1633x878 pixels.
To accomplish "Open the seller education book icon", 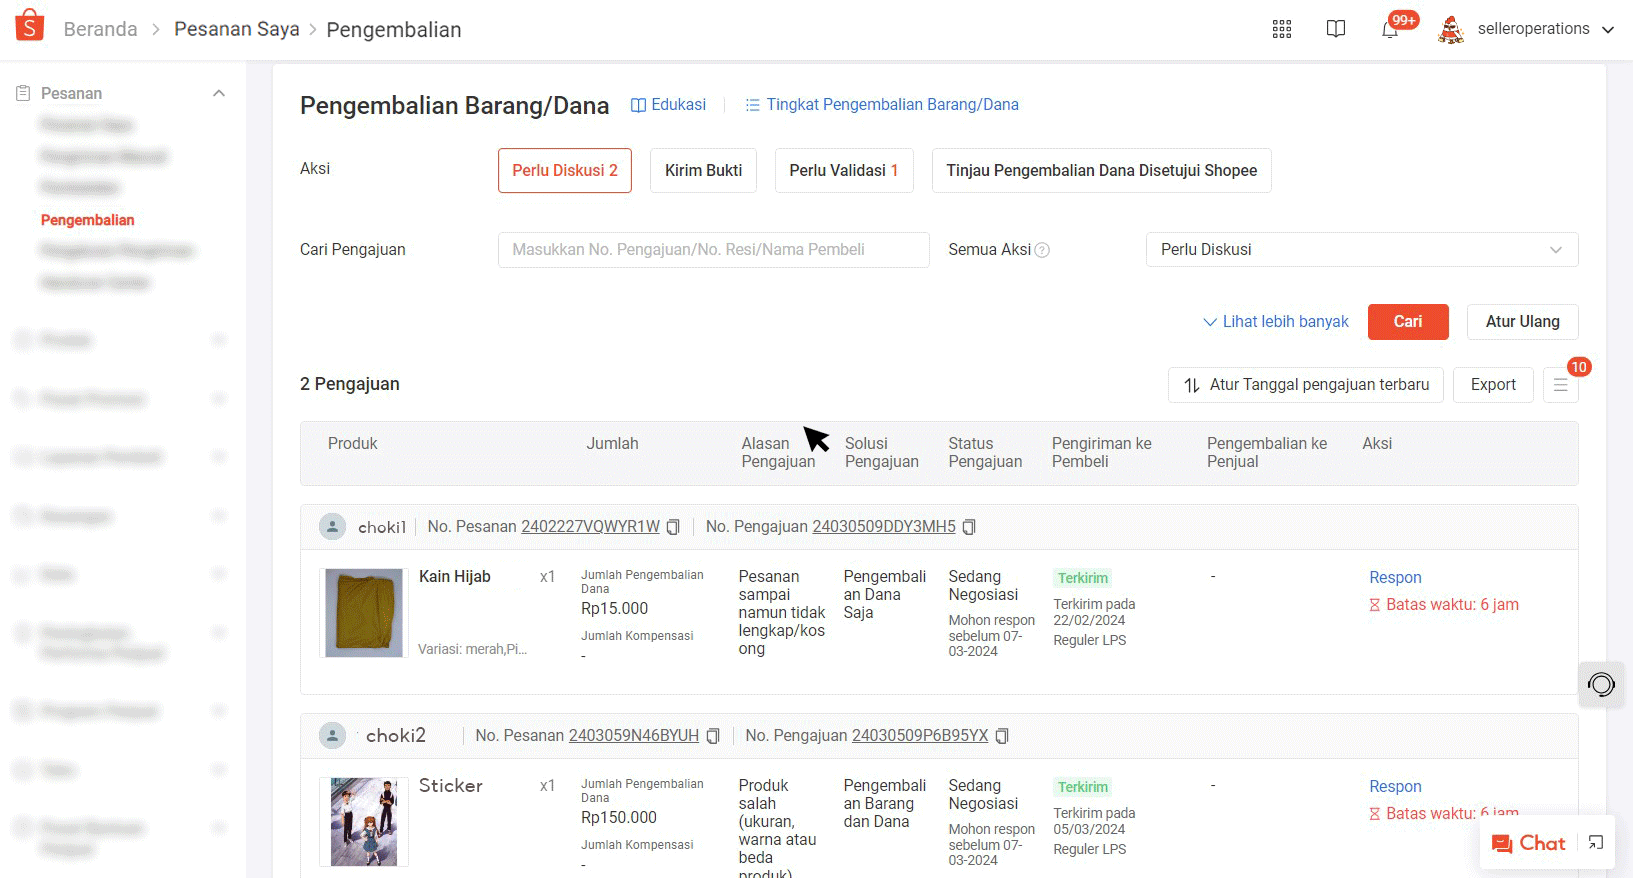I will click(1335, 29).
